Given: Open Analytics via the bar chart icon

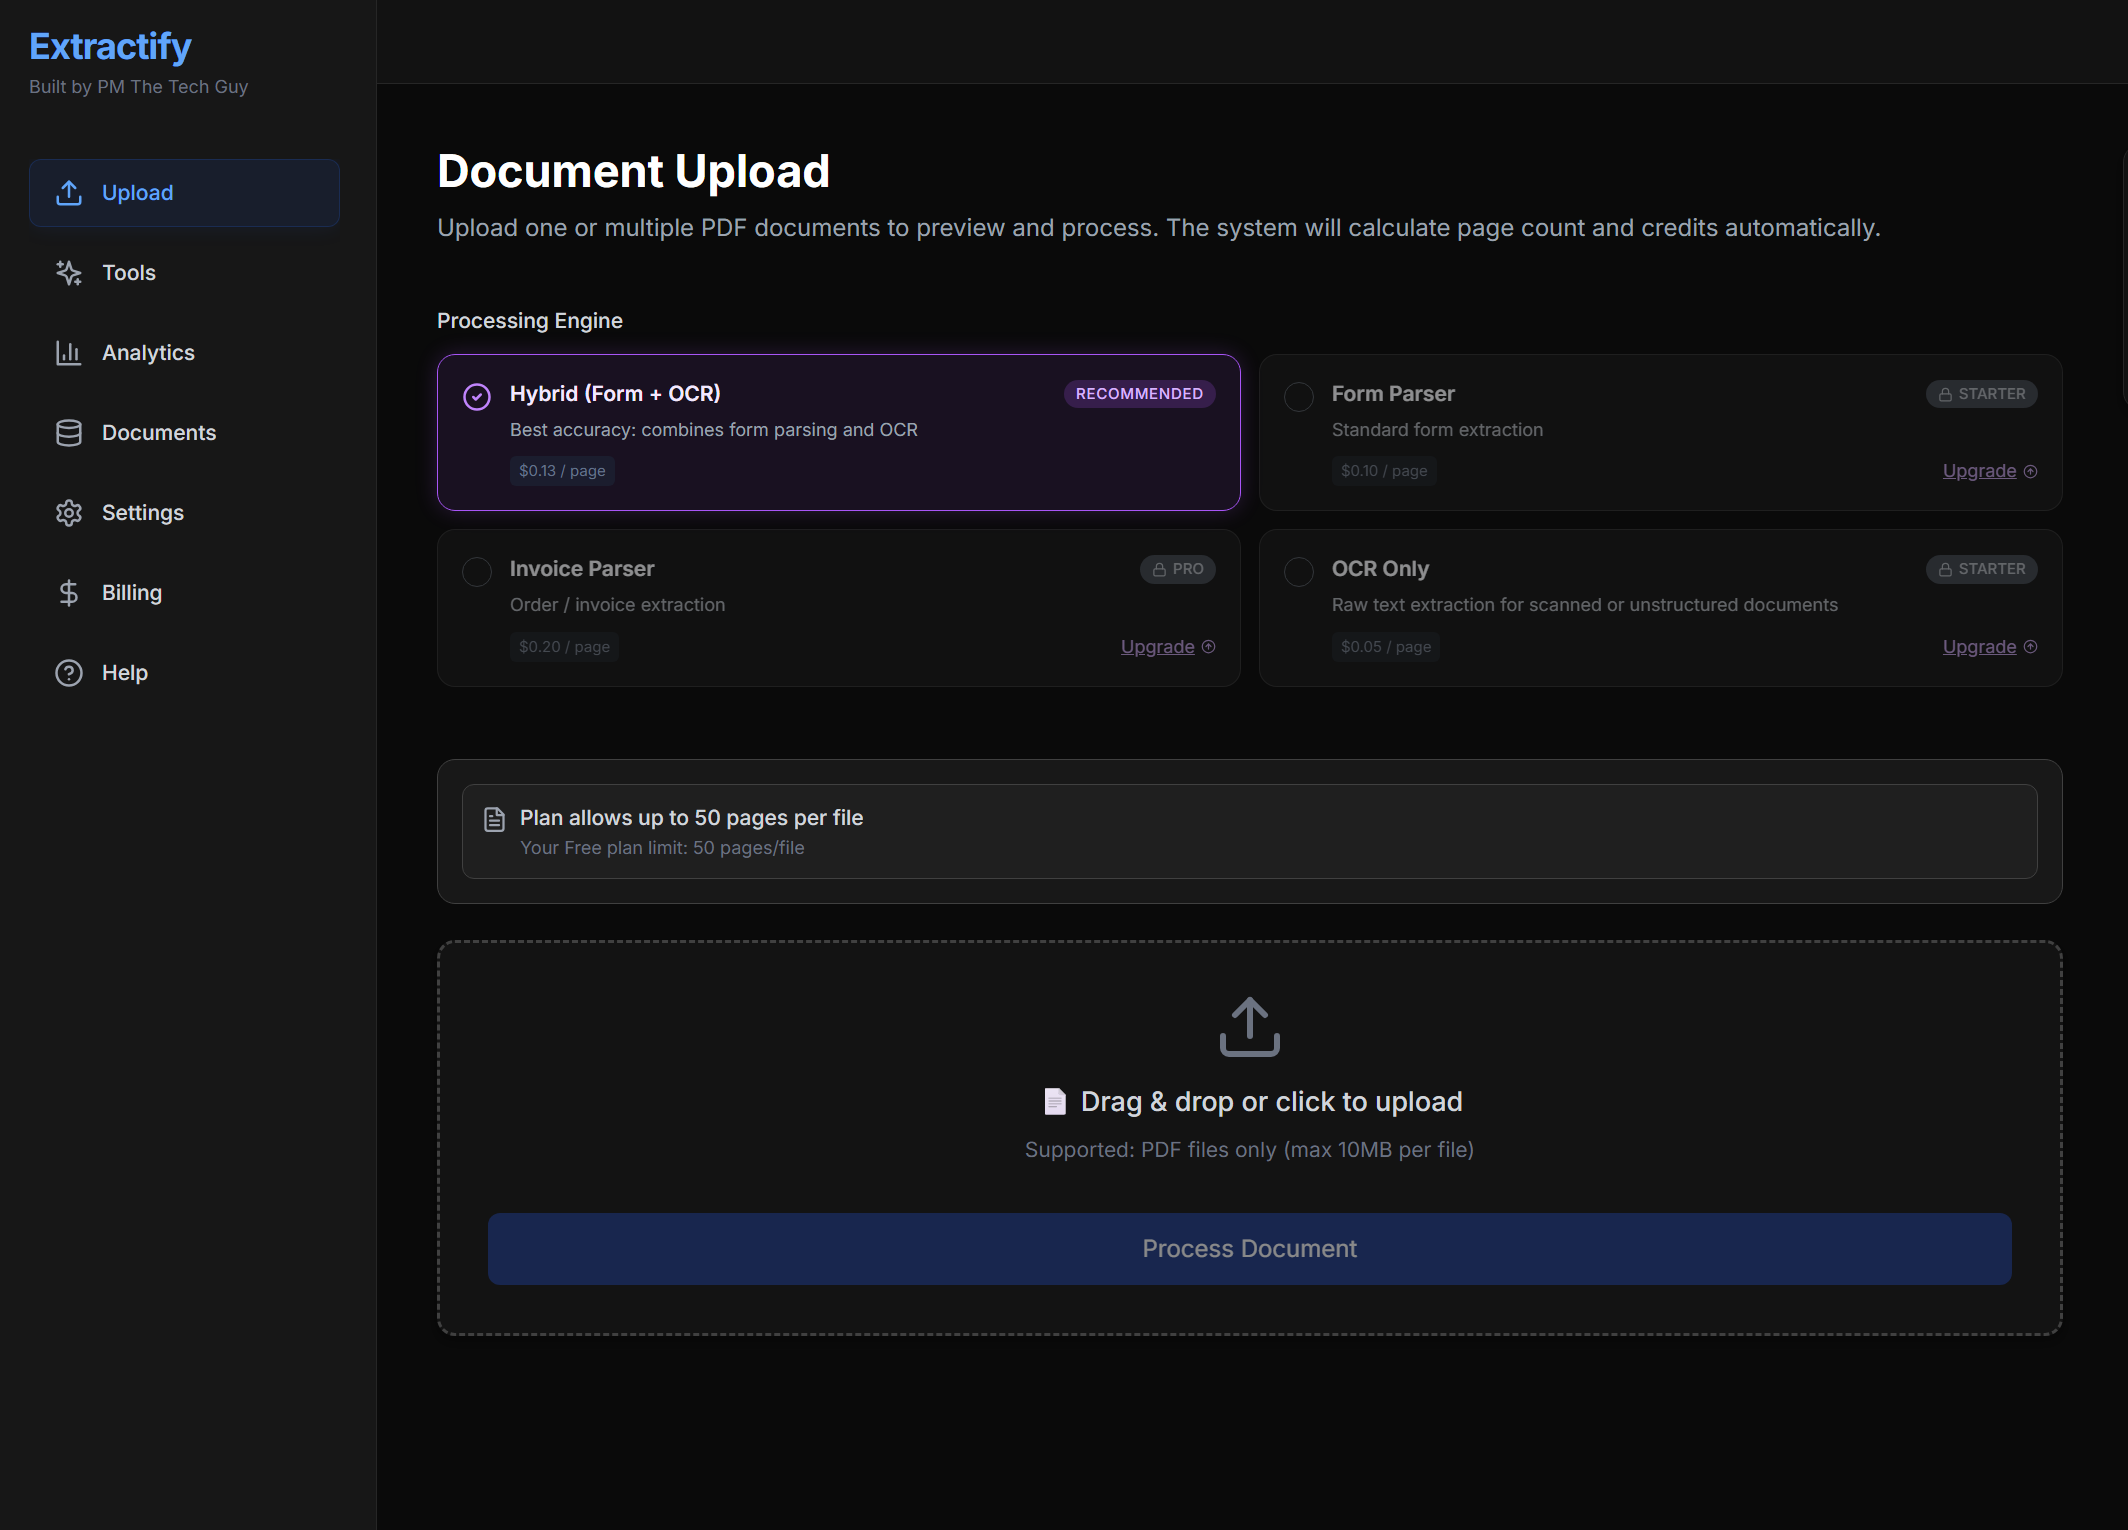Looking at the screenshot, I should pos(68,352).
